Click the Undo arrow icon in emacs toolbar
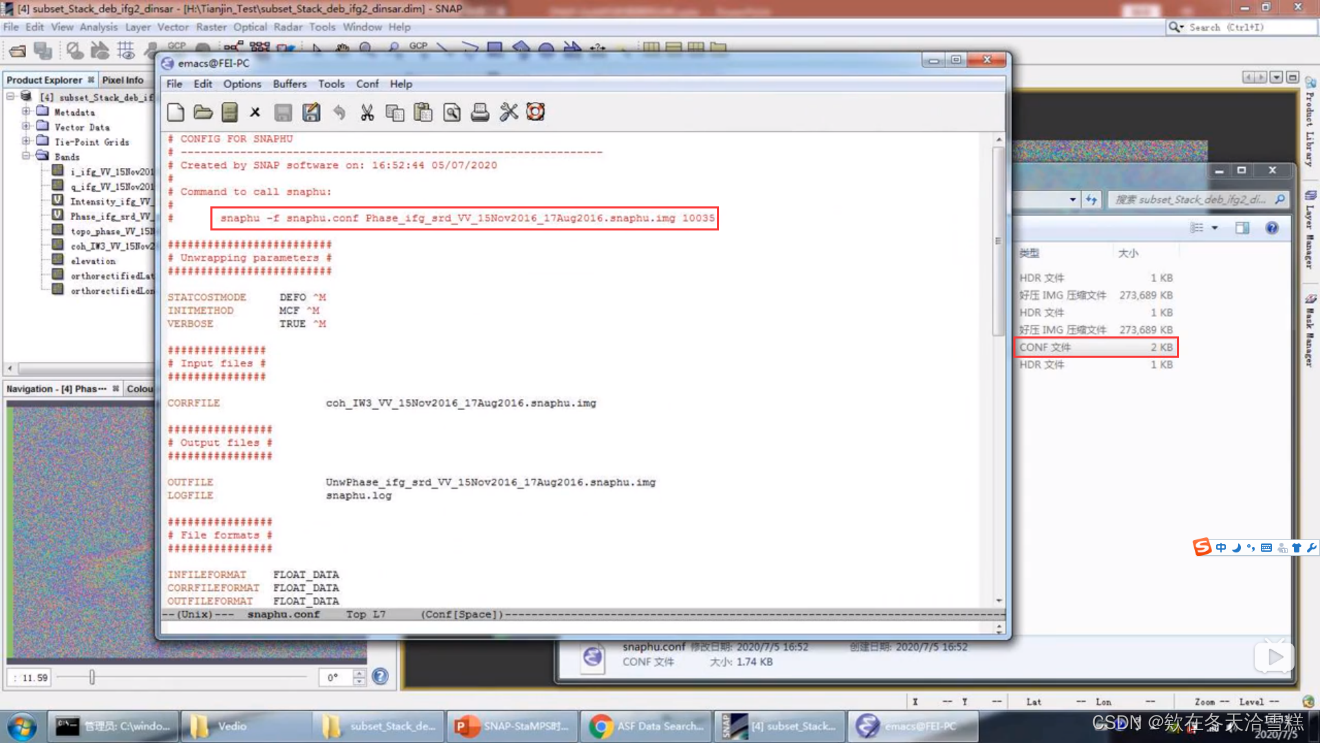Screen dimensions: 1320x743 pyautogui.click(x=339, y=112)
